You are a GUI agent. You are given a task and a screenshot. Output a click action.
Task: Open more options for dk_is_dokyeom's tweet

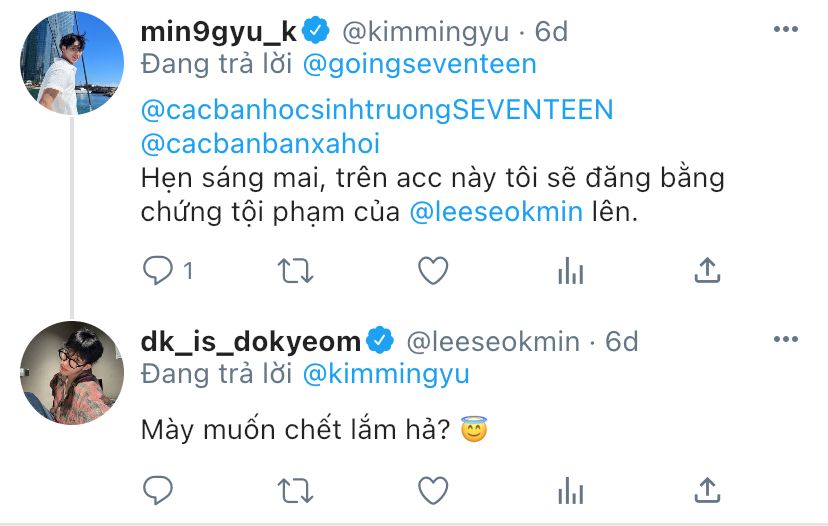(x=786, y=341)
